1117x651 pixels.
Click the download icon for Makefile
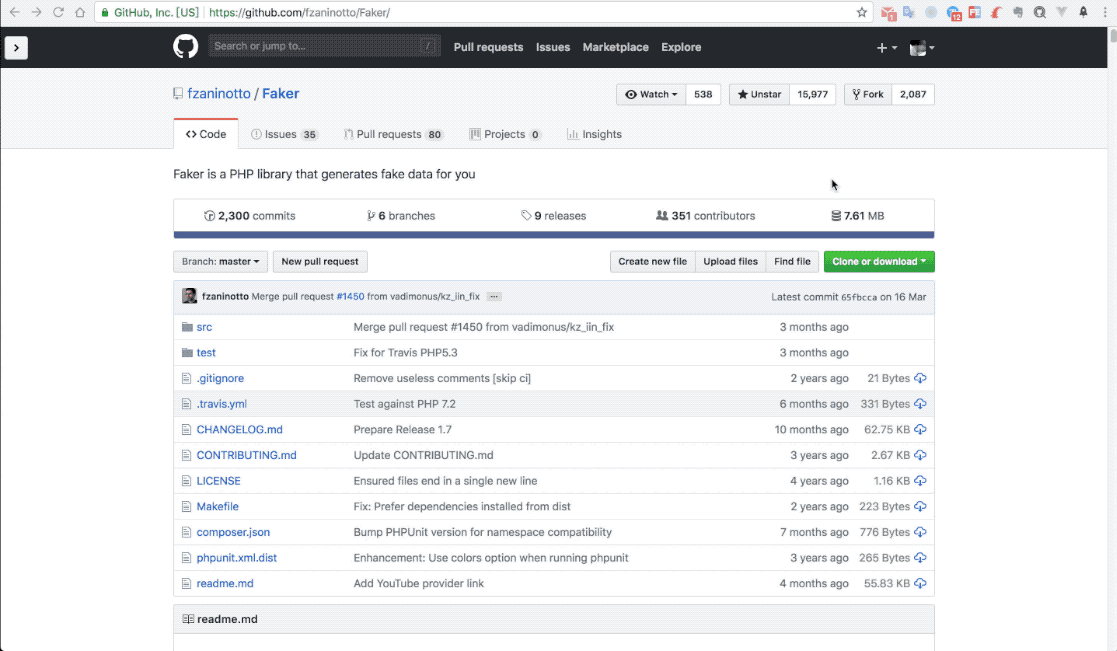tap(920, 506)
